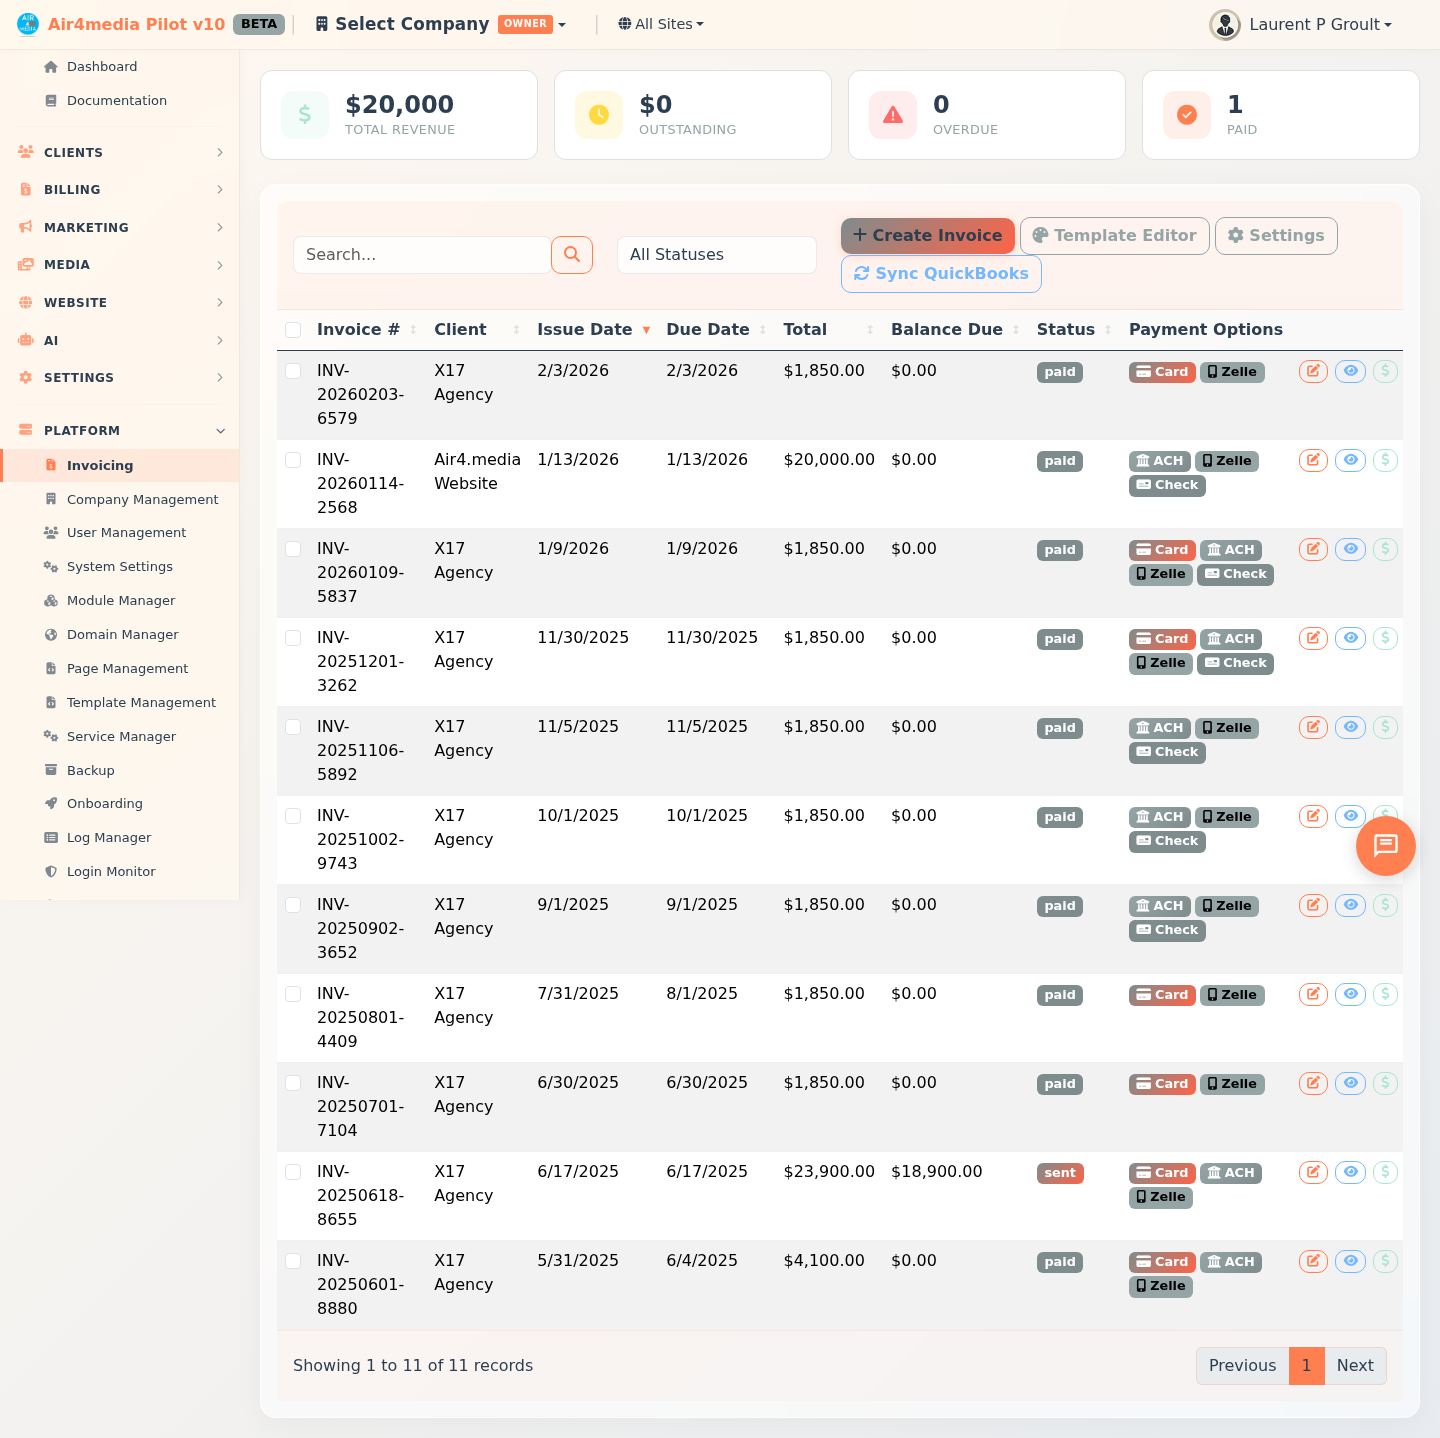Click the search magnifier icon

[571, 255]
